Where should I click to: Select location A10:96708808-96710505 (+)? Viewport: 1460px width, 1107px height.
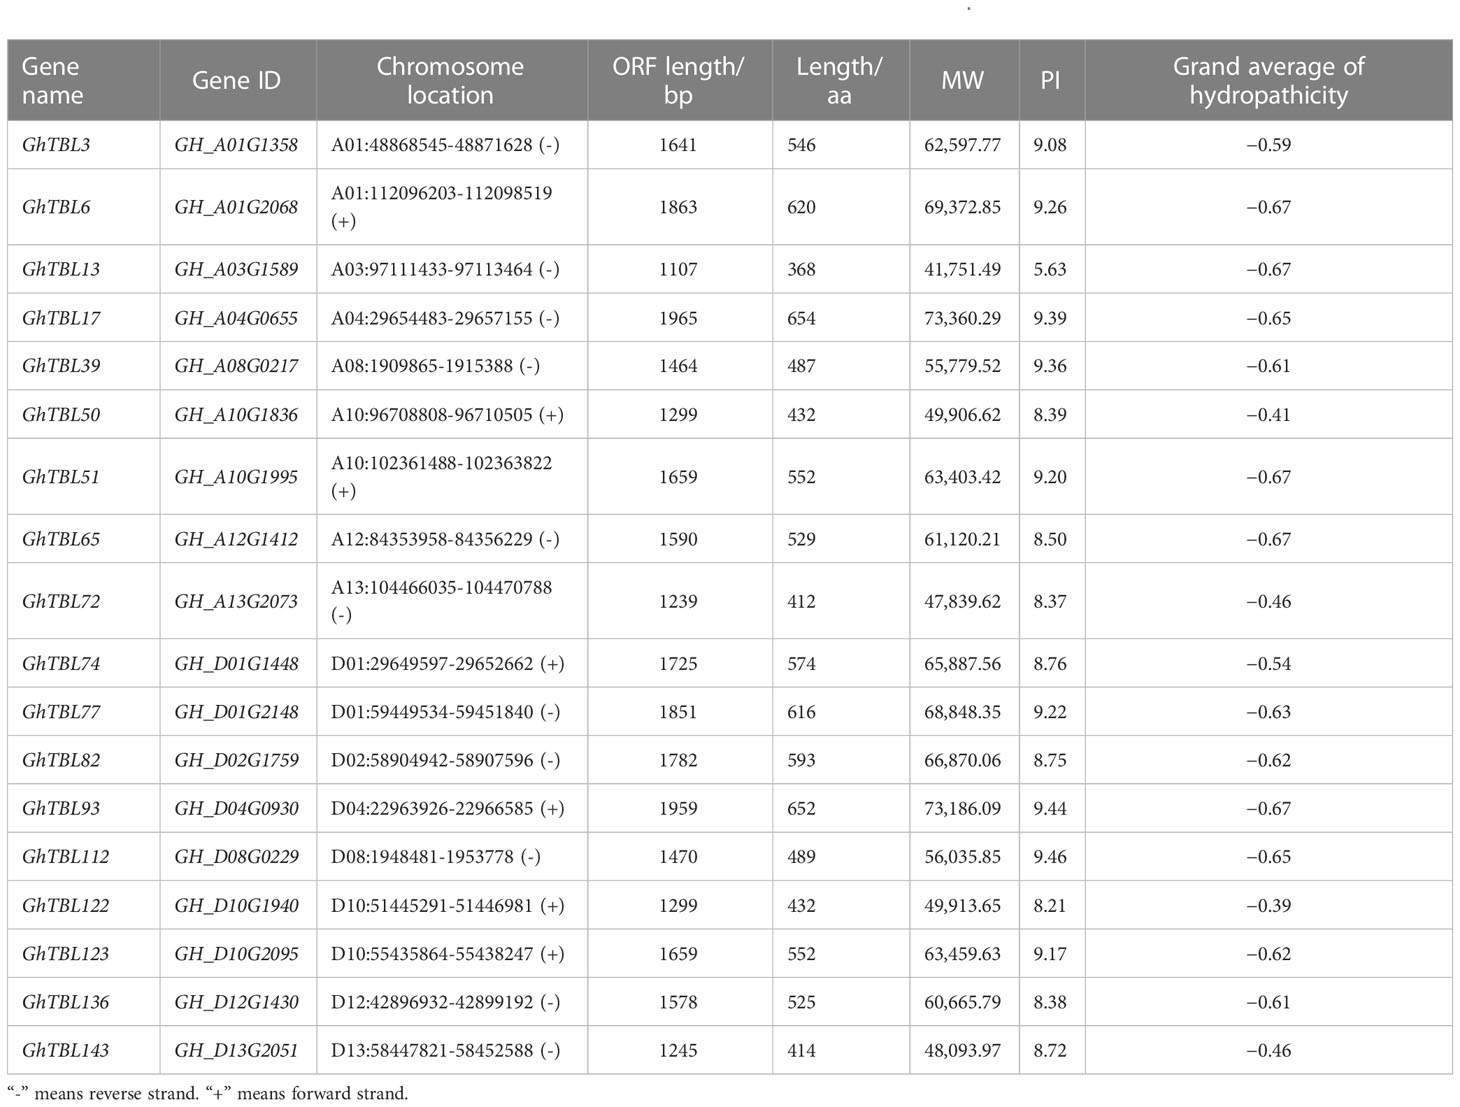[x=447, y=415]
